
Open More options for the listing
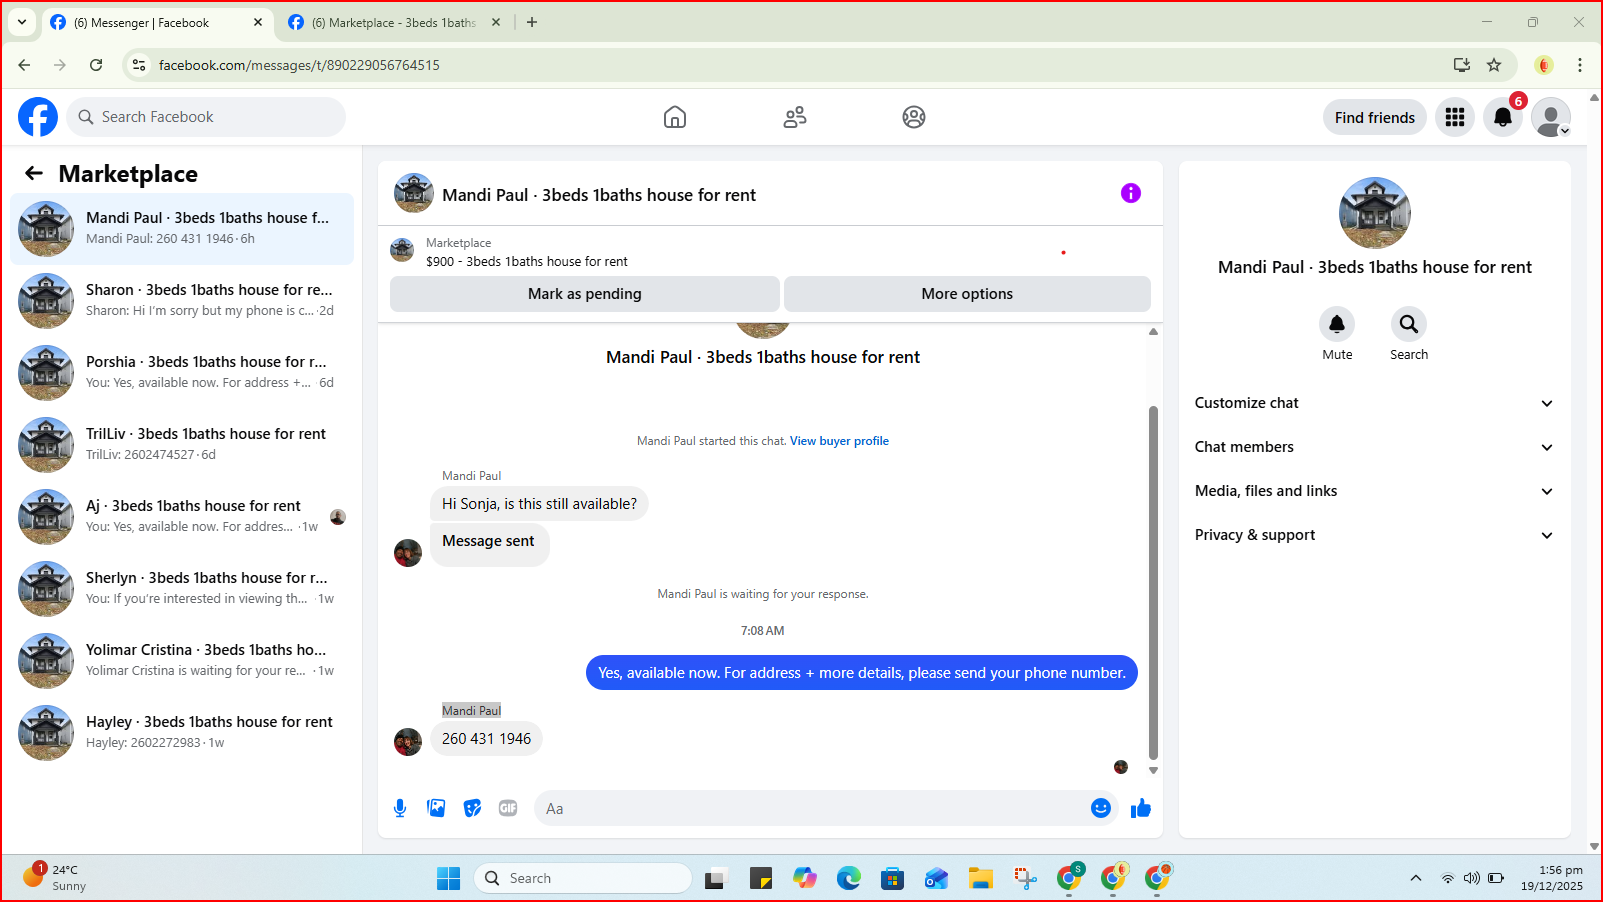pyautogui.click(x=967, y=294)
